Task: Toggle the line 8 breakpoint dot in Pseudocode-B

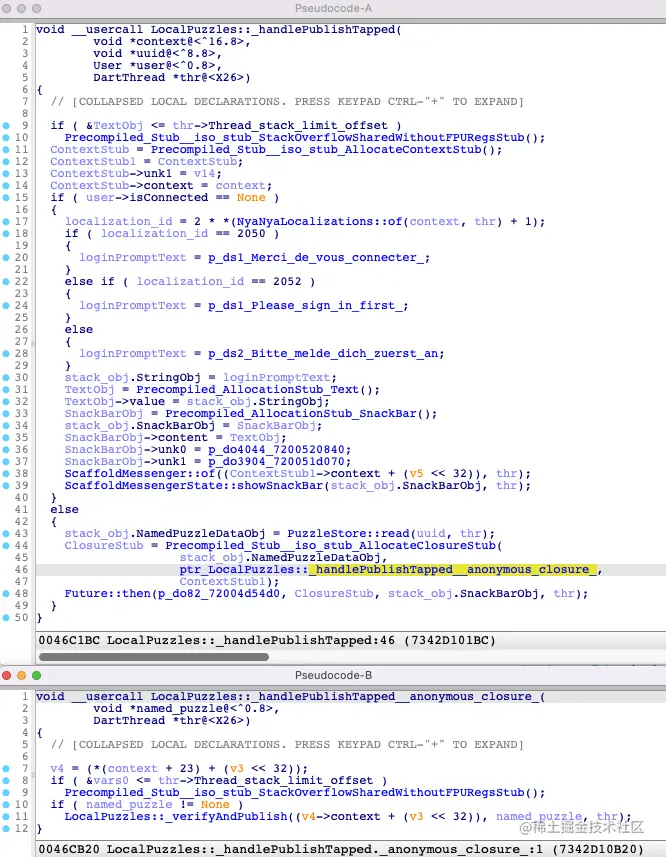Action: pos(6,780)
